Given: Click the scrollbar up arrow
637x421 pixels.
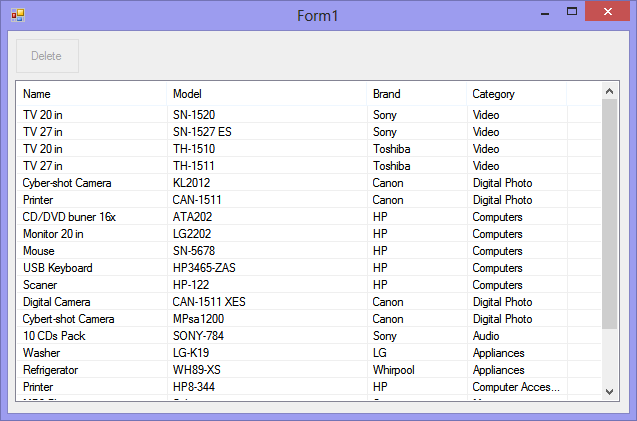Looking at the screenshot, I should pos(609,91).
